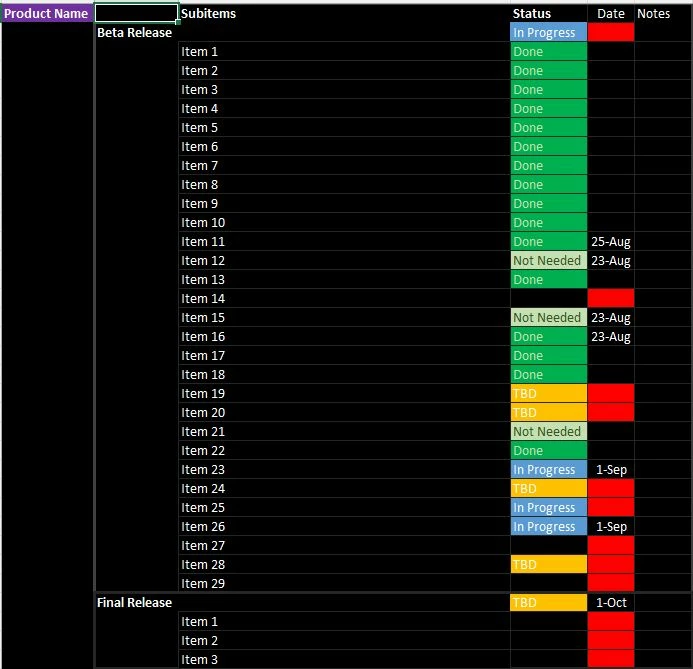
Task: Click Not Needed status of Item 15
Action: click(x=548, y=318)
